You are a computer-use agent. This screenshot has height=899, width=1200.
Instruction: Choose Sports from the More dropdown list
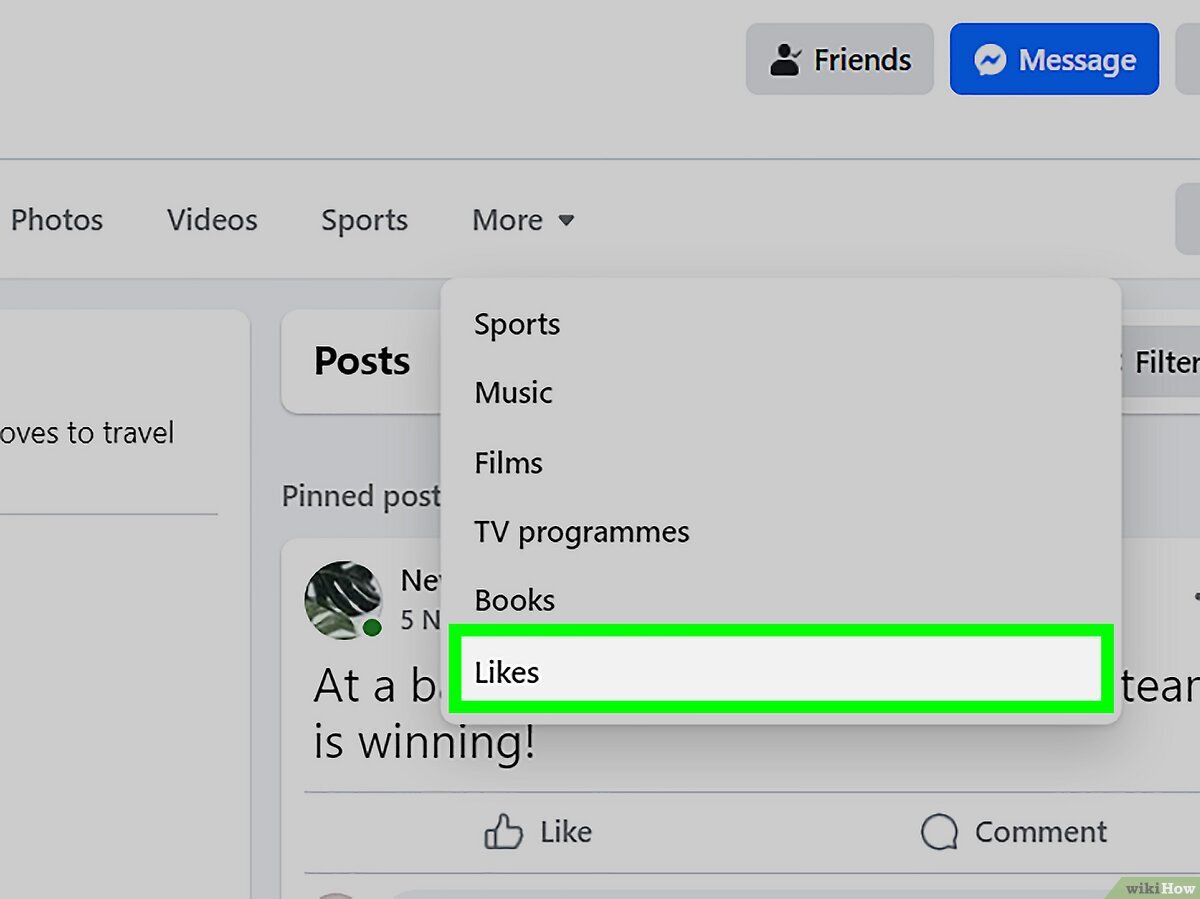coord(517,324)
